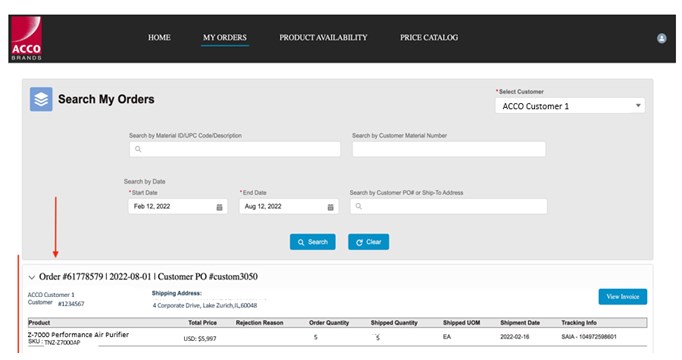Open the PRICE CATALOG page
The width and height of the screenshot is (682, 360).
(429, 37)
